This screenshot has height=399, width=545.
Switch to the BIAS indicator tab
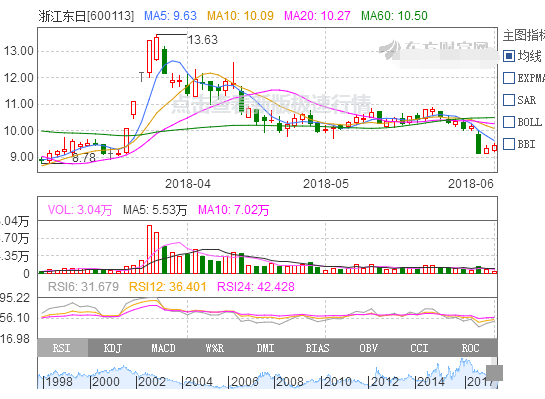click(x=317, y=348)
